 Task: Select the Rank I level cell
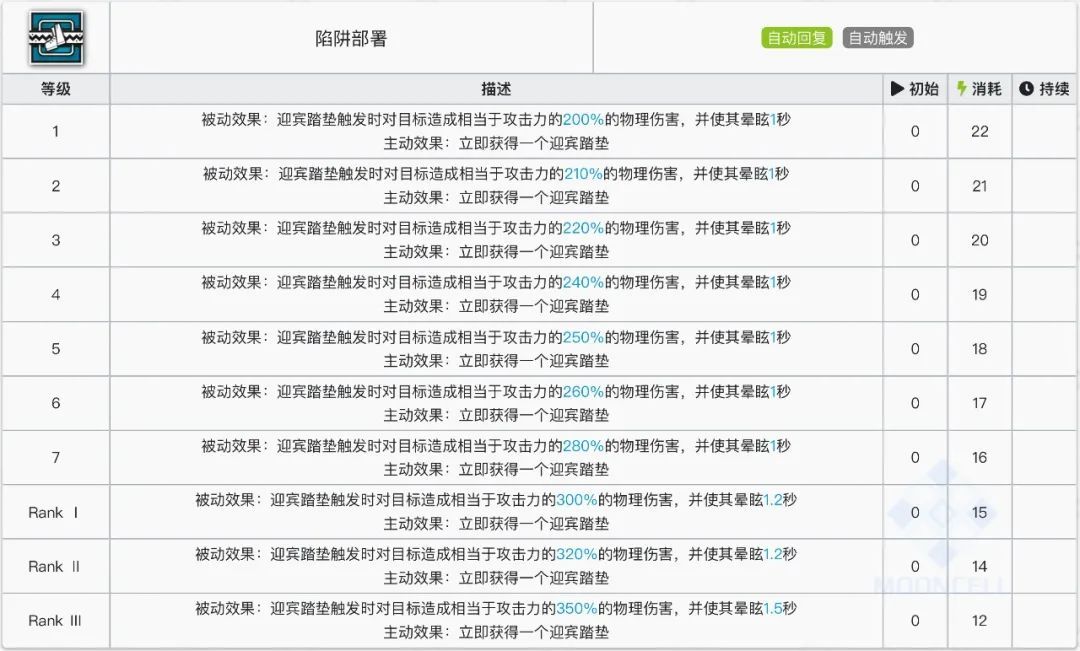pyautogui.click(x=55, y=512)
